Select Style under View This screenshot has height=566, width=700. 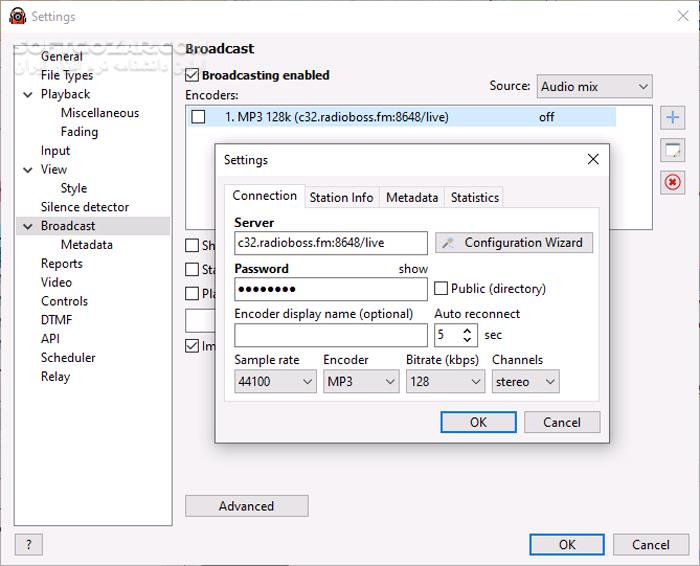pyautogui.click(x=74, y=188)
